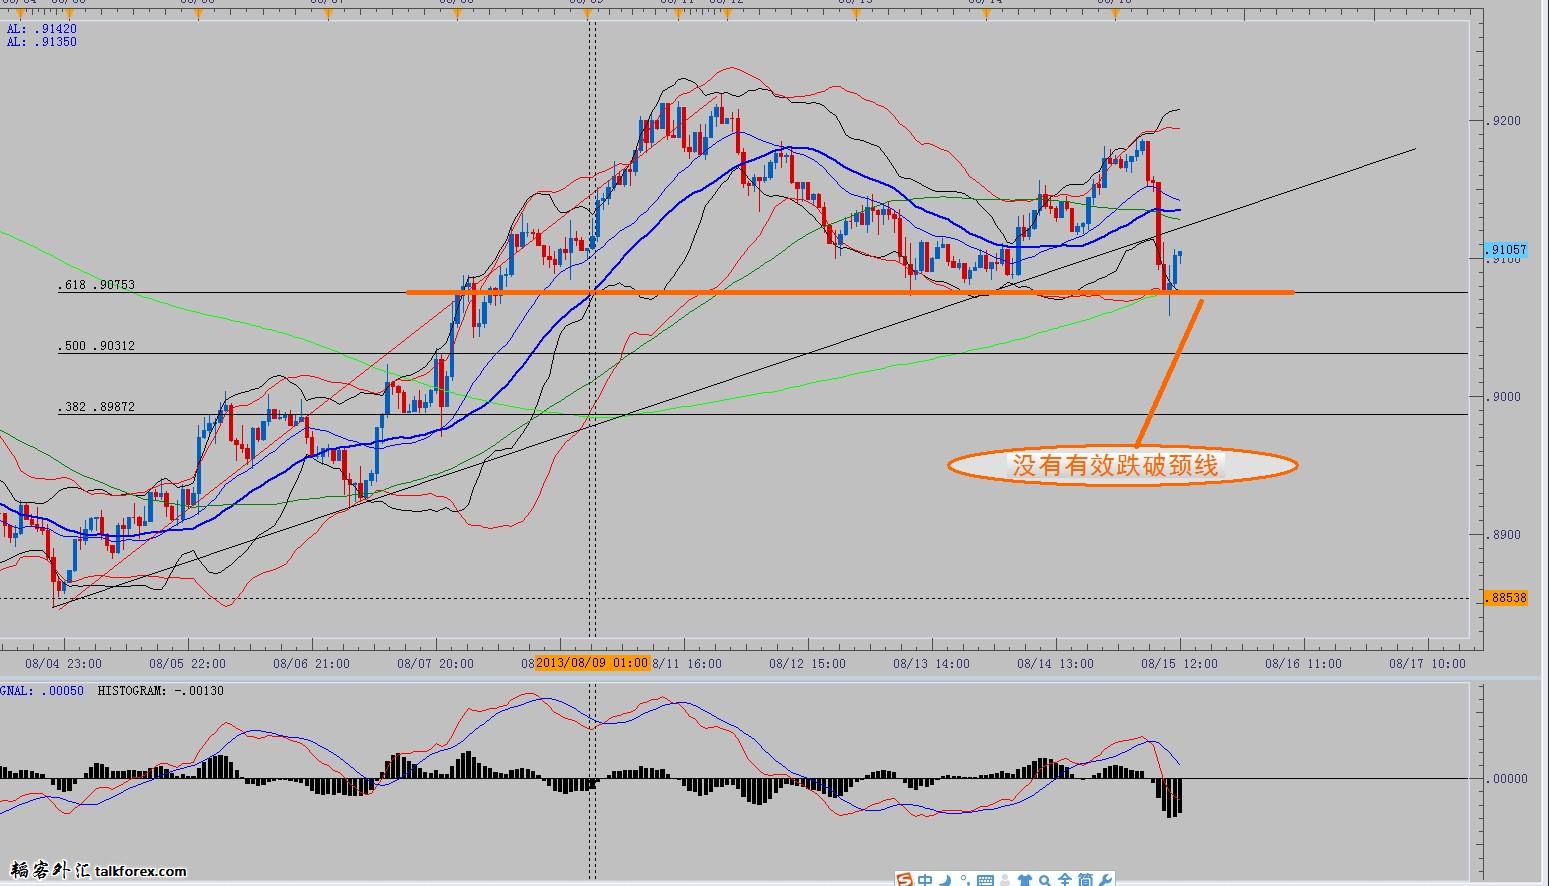Click the 08/04 23:00 time axis label

point(63,663)
